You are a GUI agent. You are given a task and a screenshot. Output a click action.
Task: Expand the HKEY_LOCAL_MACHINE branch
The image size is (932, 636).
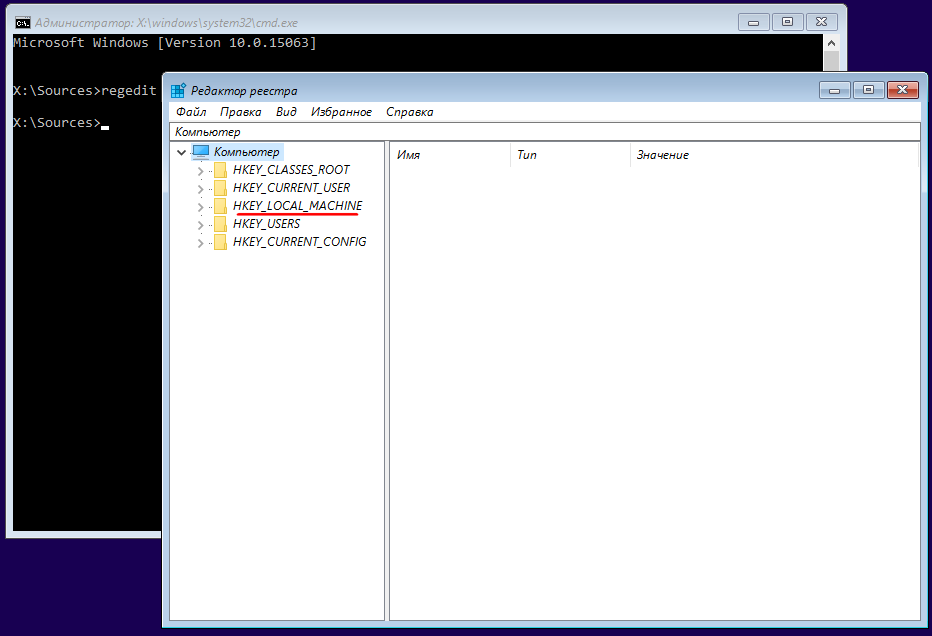pos(200,207)
